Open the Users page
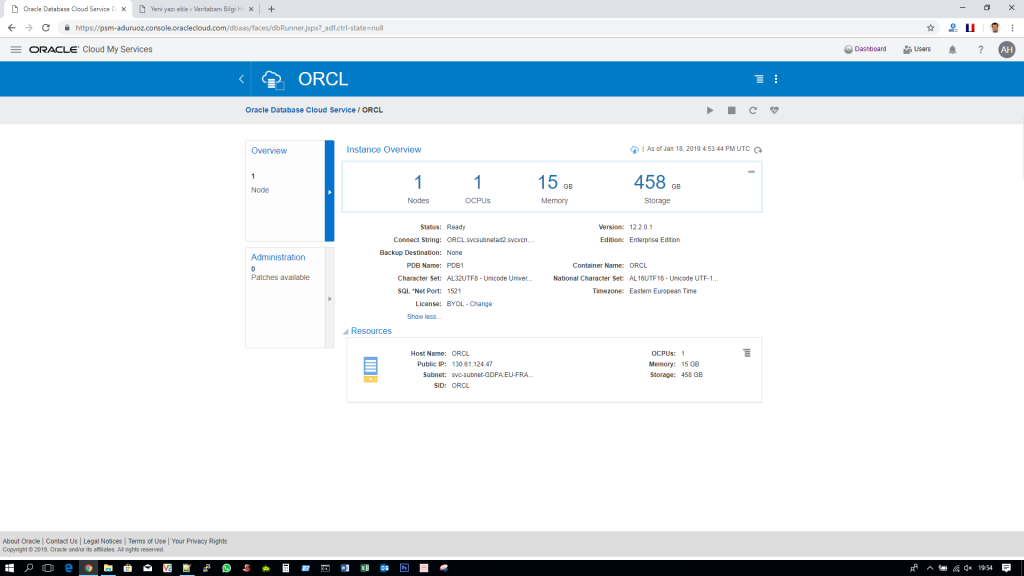The height and width of the screenshot is (576, 1024). point(917,49)
